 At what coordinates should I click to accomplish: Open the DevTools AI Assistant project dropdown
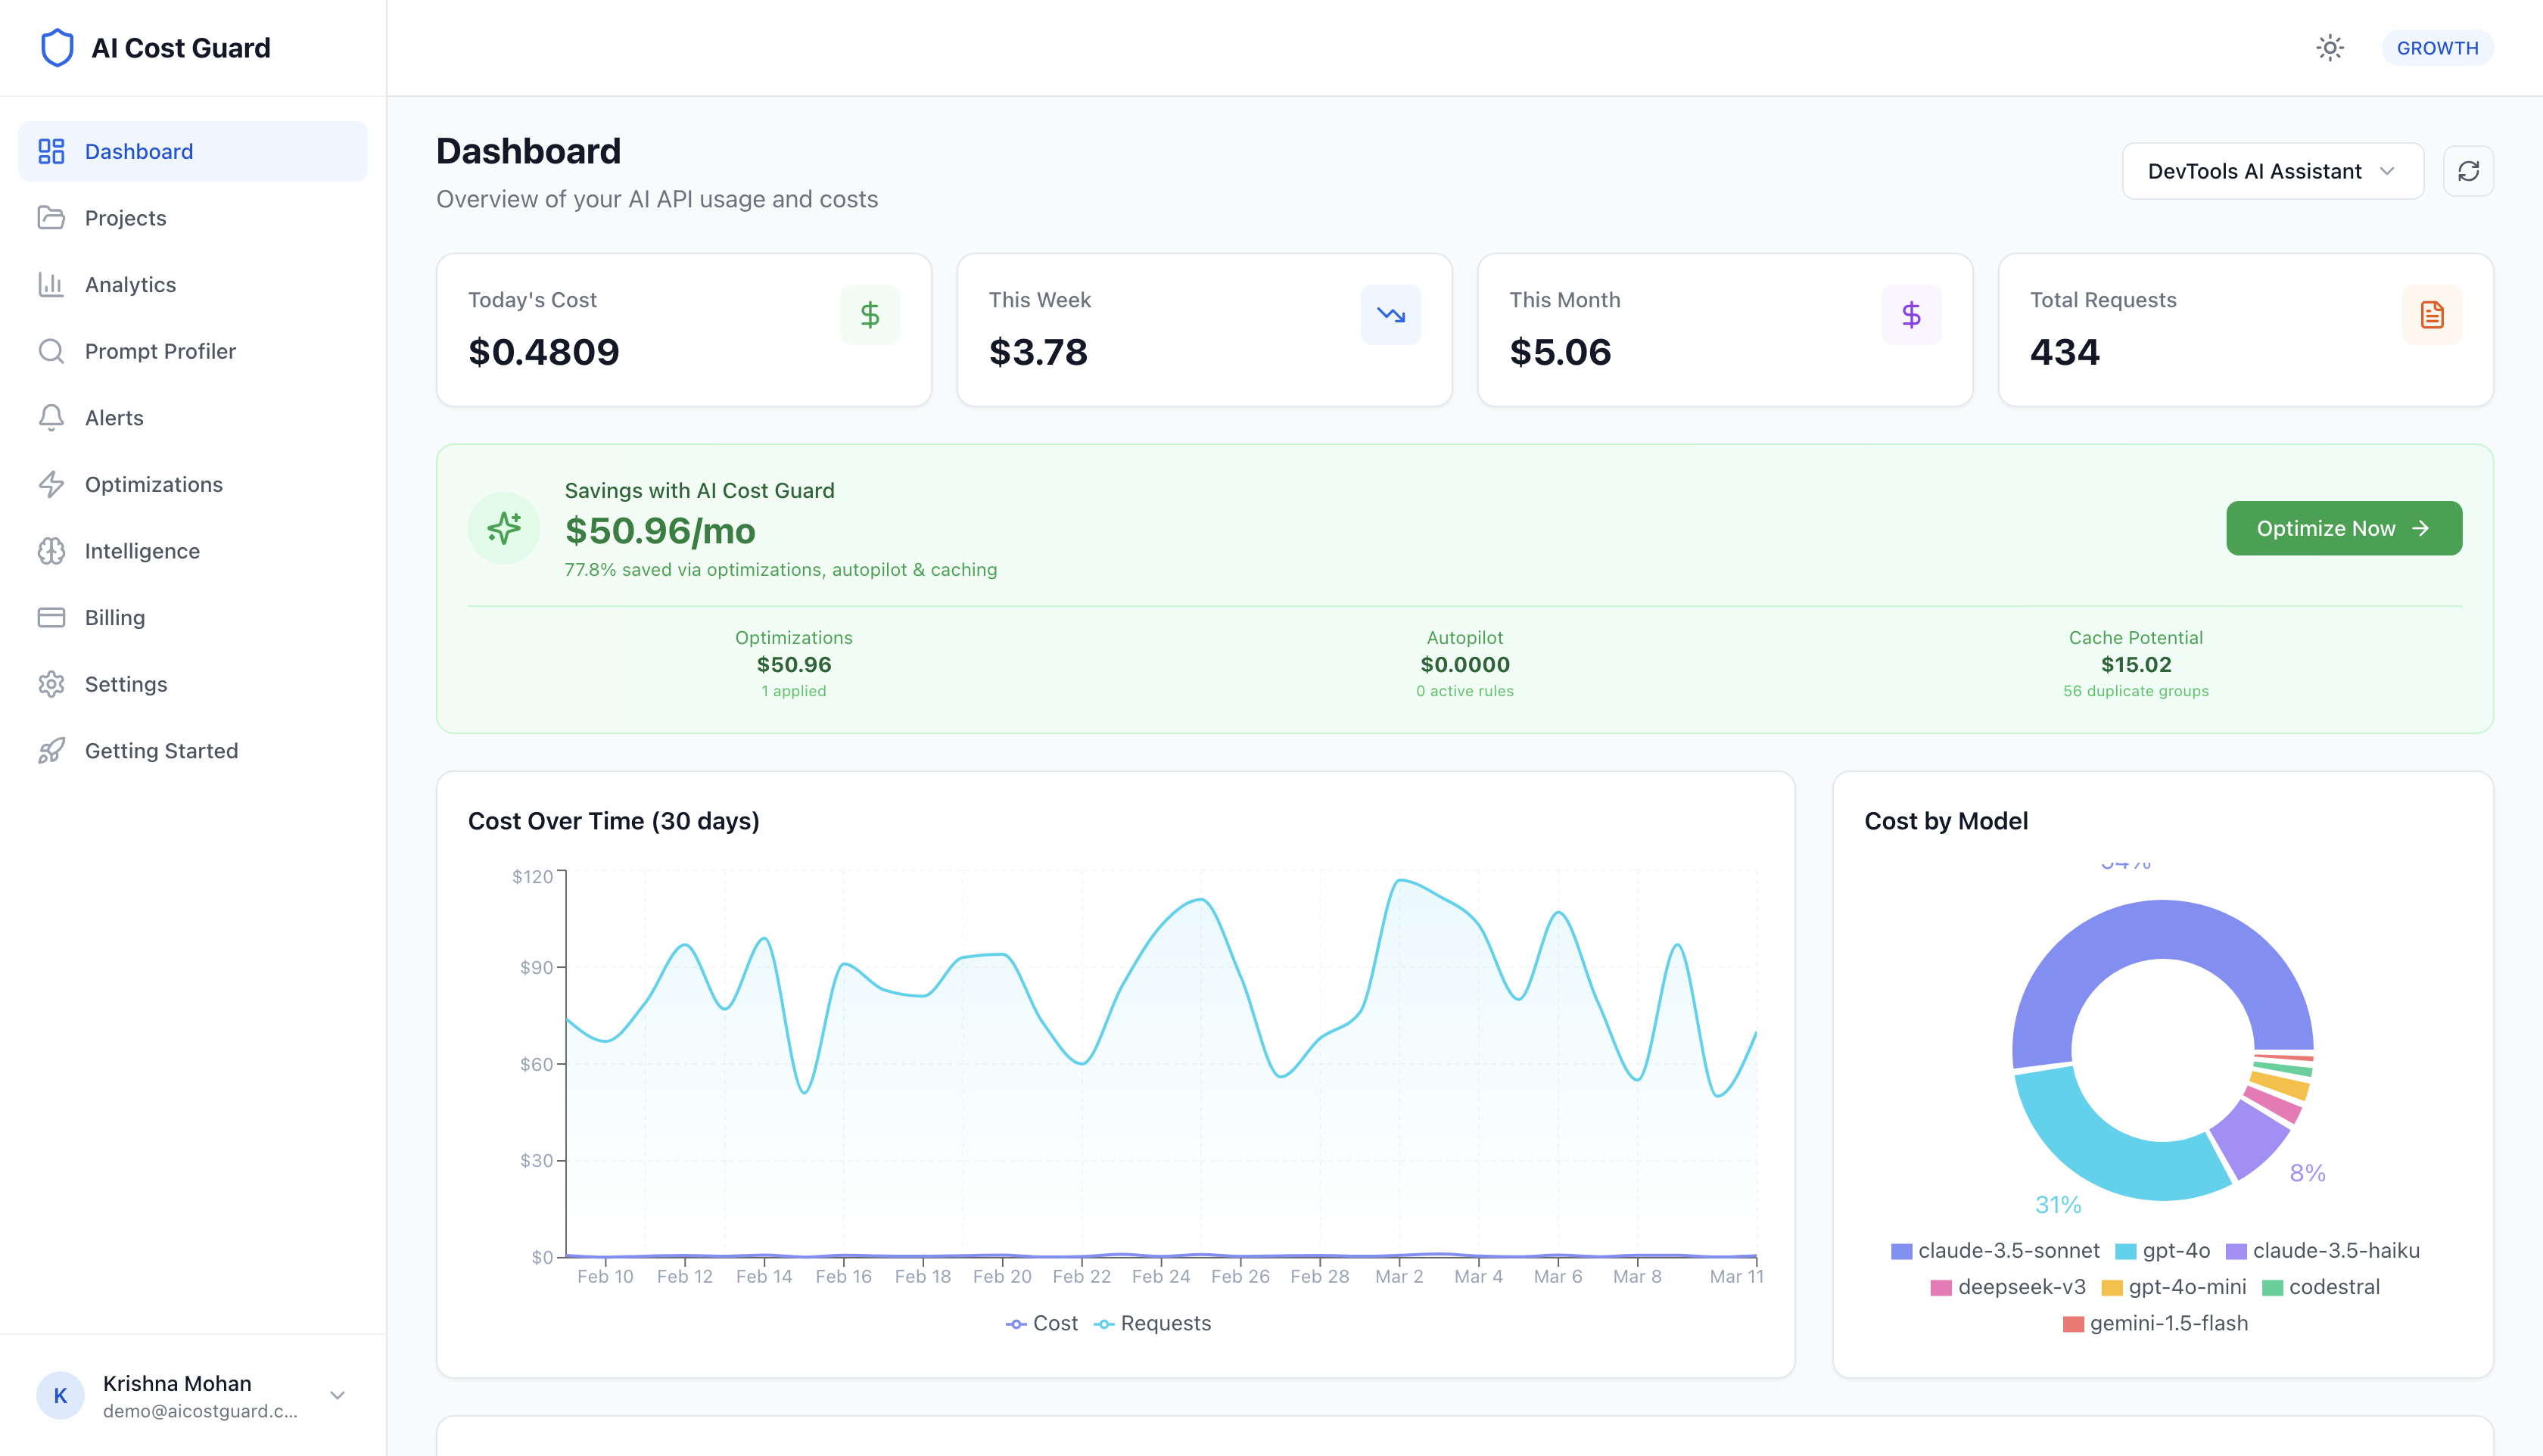2272,170
